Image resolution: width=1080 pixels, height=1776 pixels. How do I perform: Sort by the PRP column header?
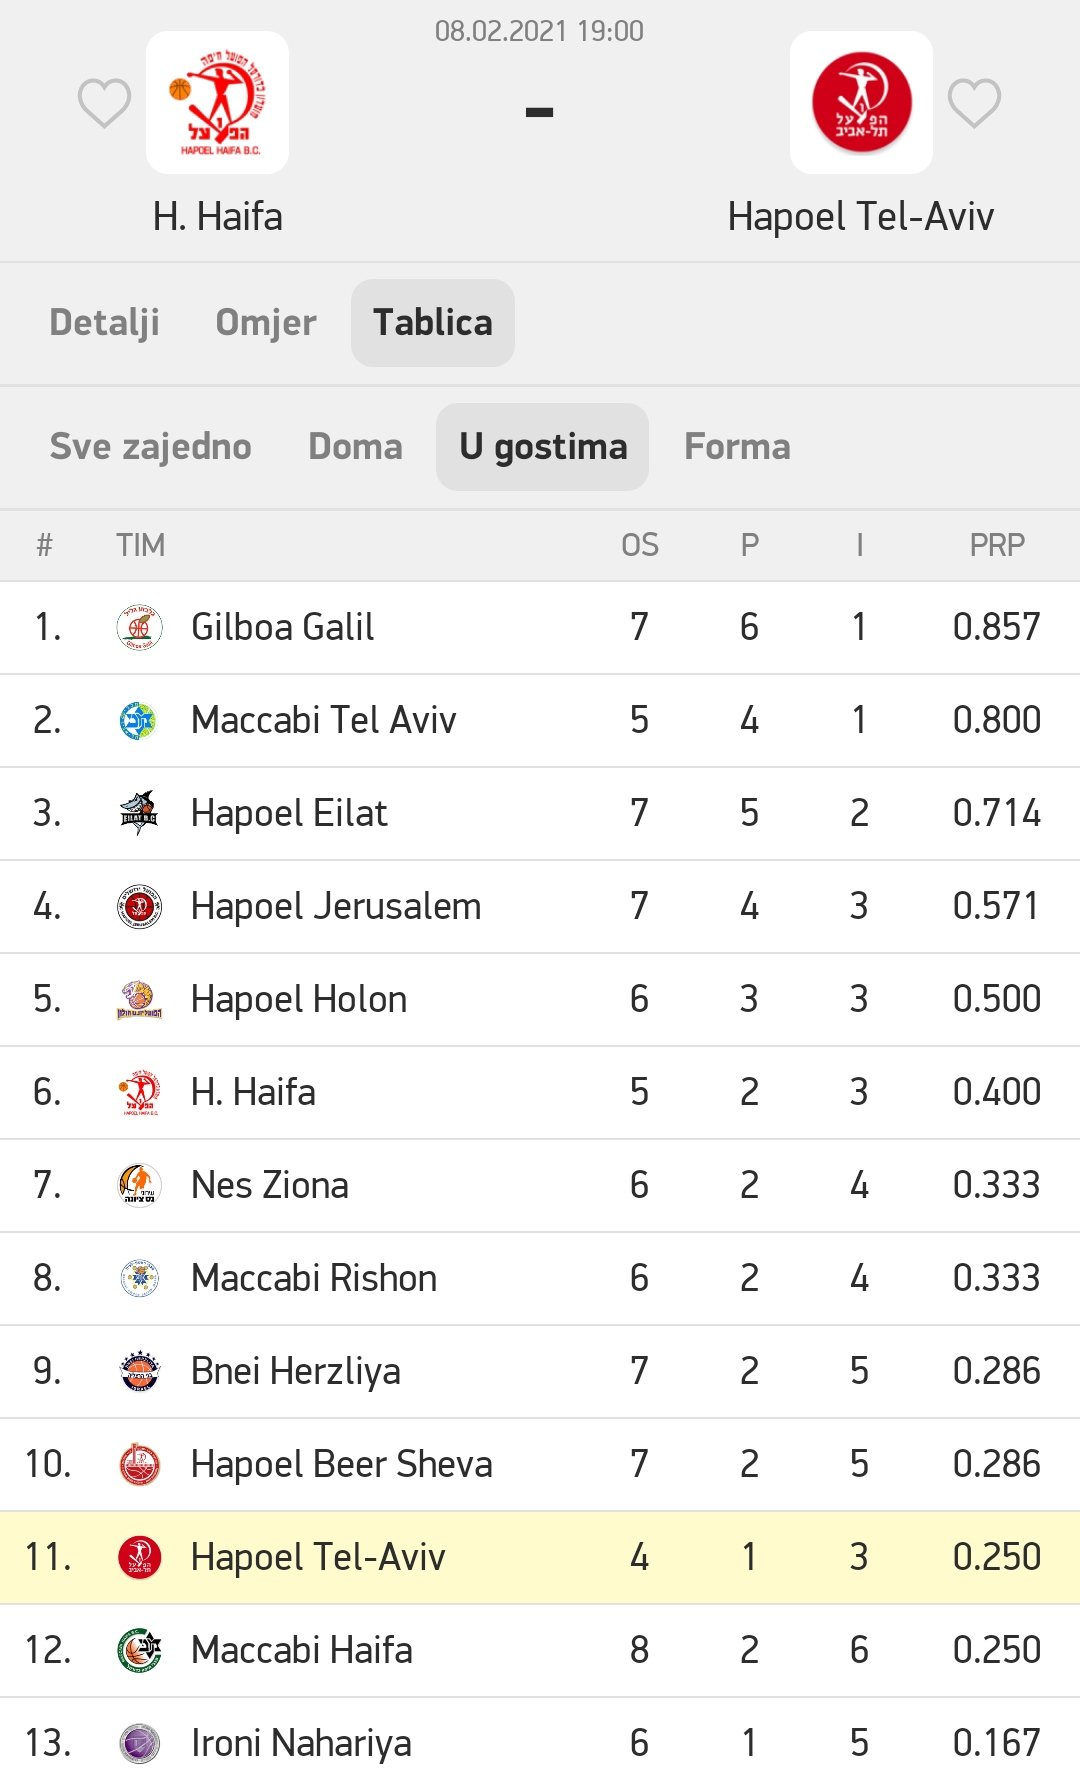click(x=996, y=546)
